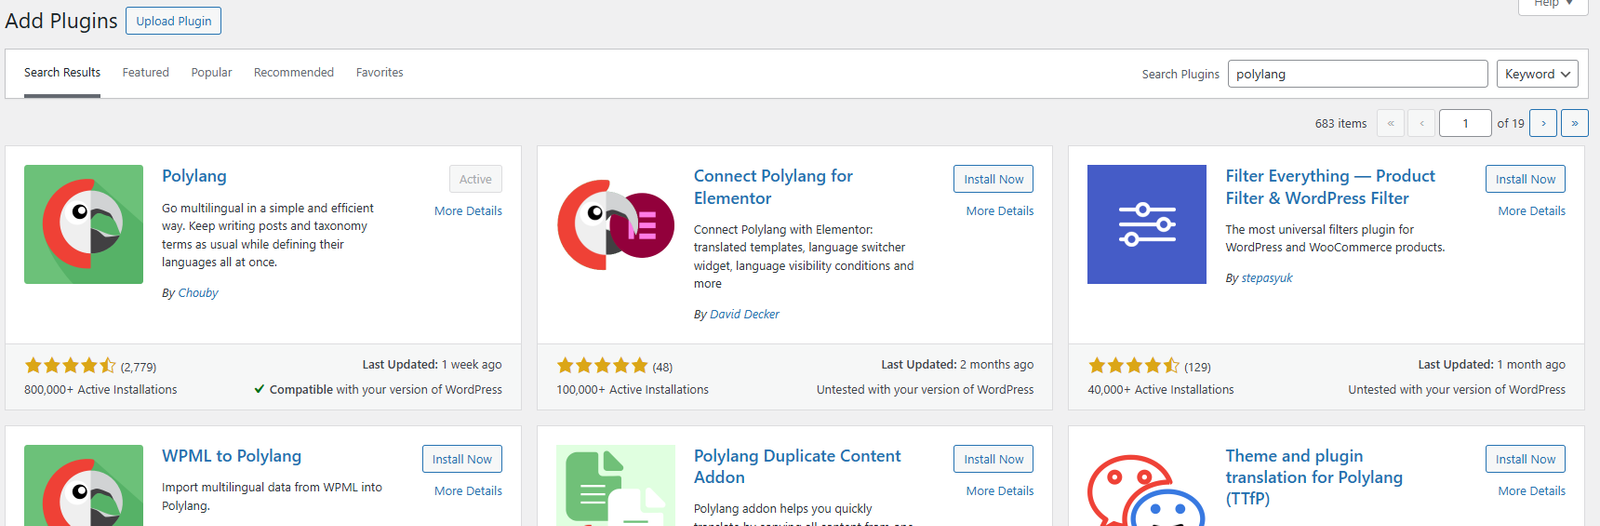The image size is (1600, 526).
Task: Install Theme and plugin translation TTfP
Action: tap(1526, 459)
